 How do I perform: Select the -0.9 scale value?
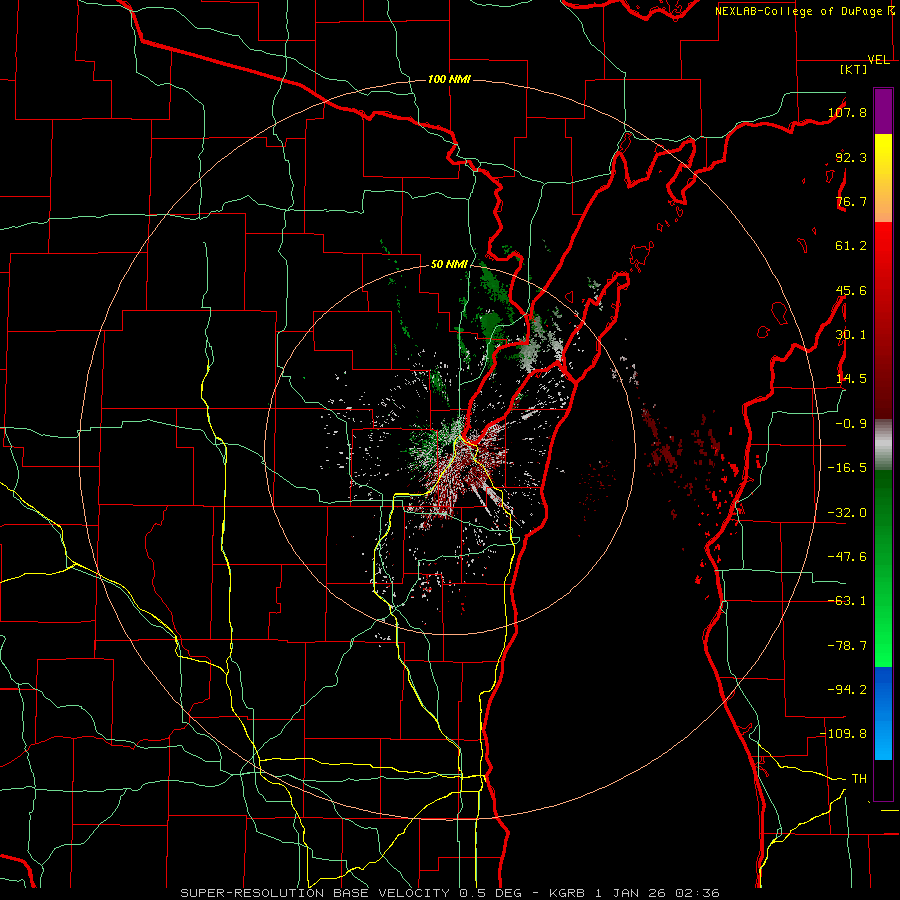(x=851, y=424)
